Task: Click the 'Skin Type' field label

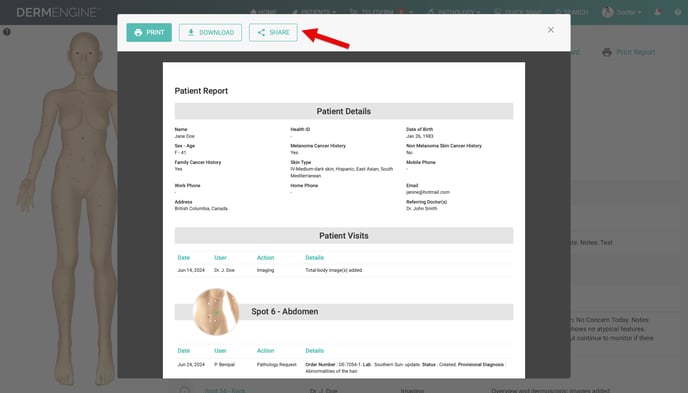Action: 301,162
